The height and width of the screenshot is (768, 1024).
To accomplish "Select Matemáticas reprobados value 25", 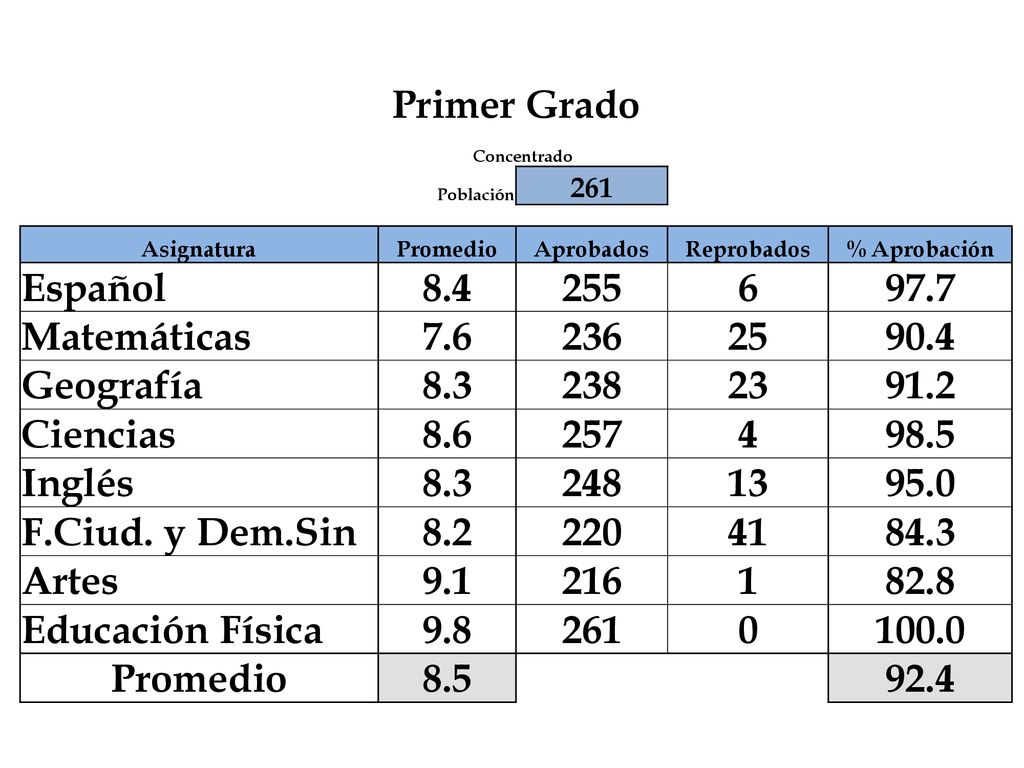I will 748,336.
